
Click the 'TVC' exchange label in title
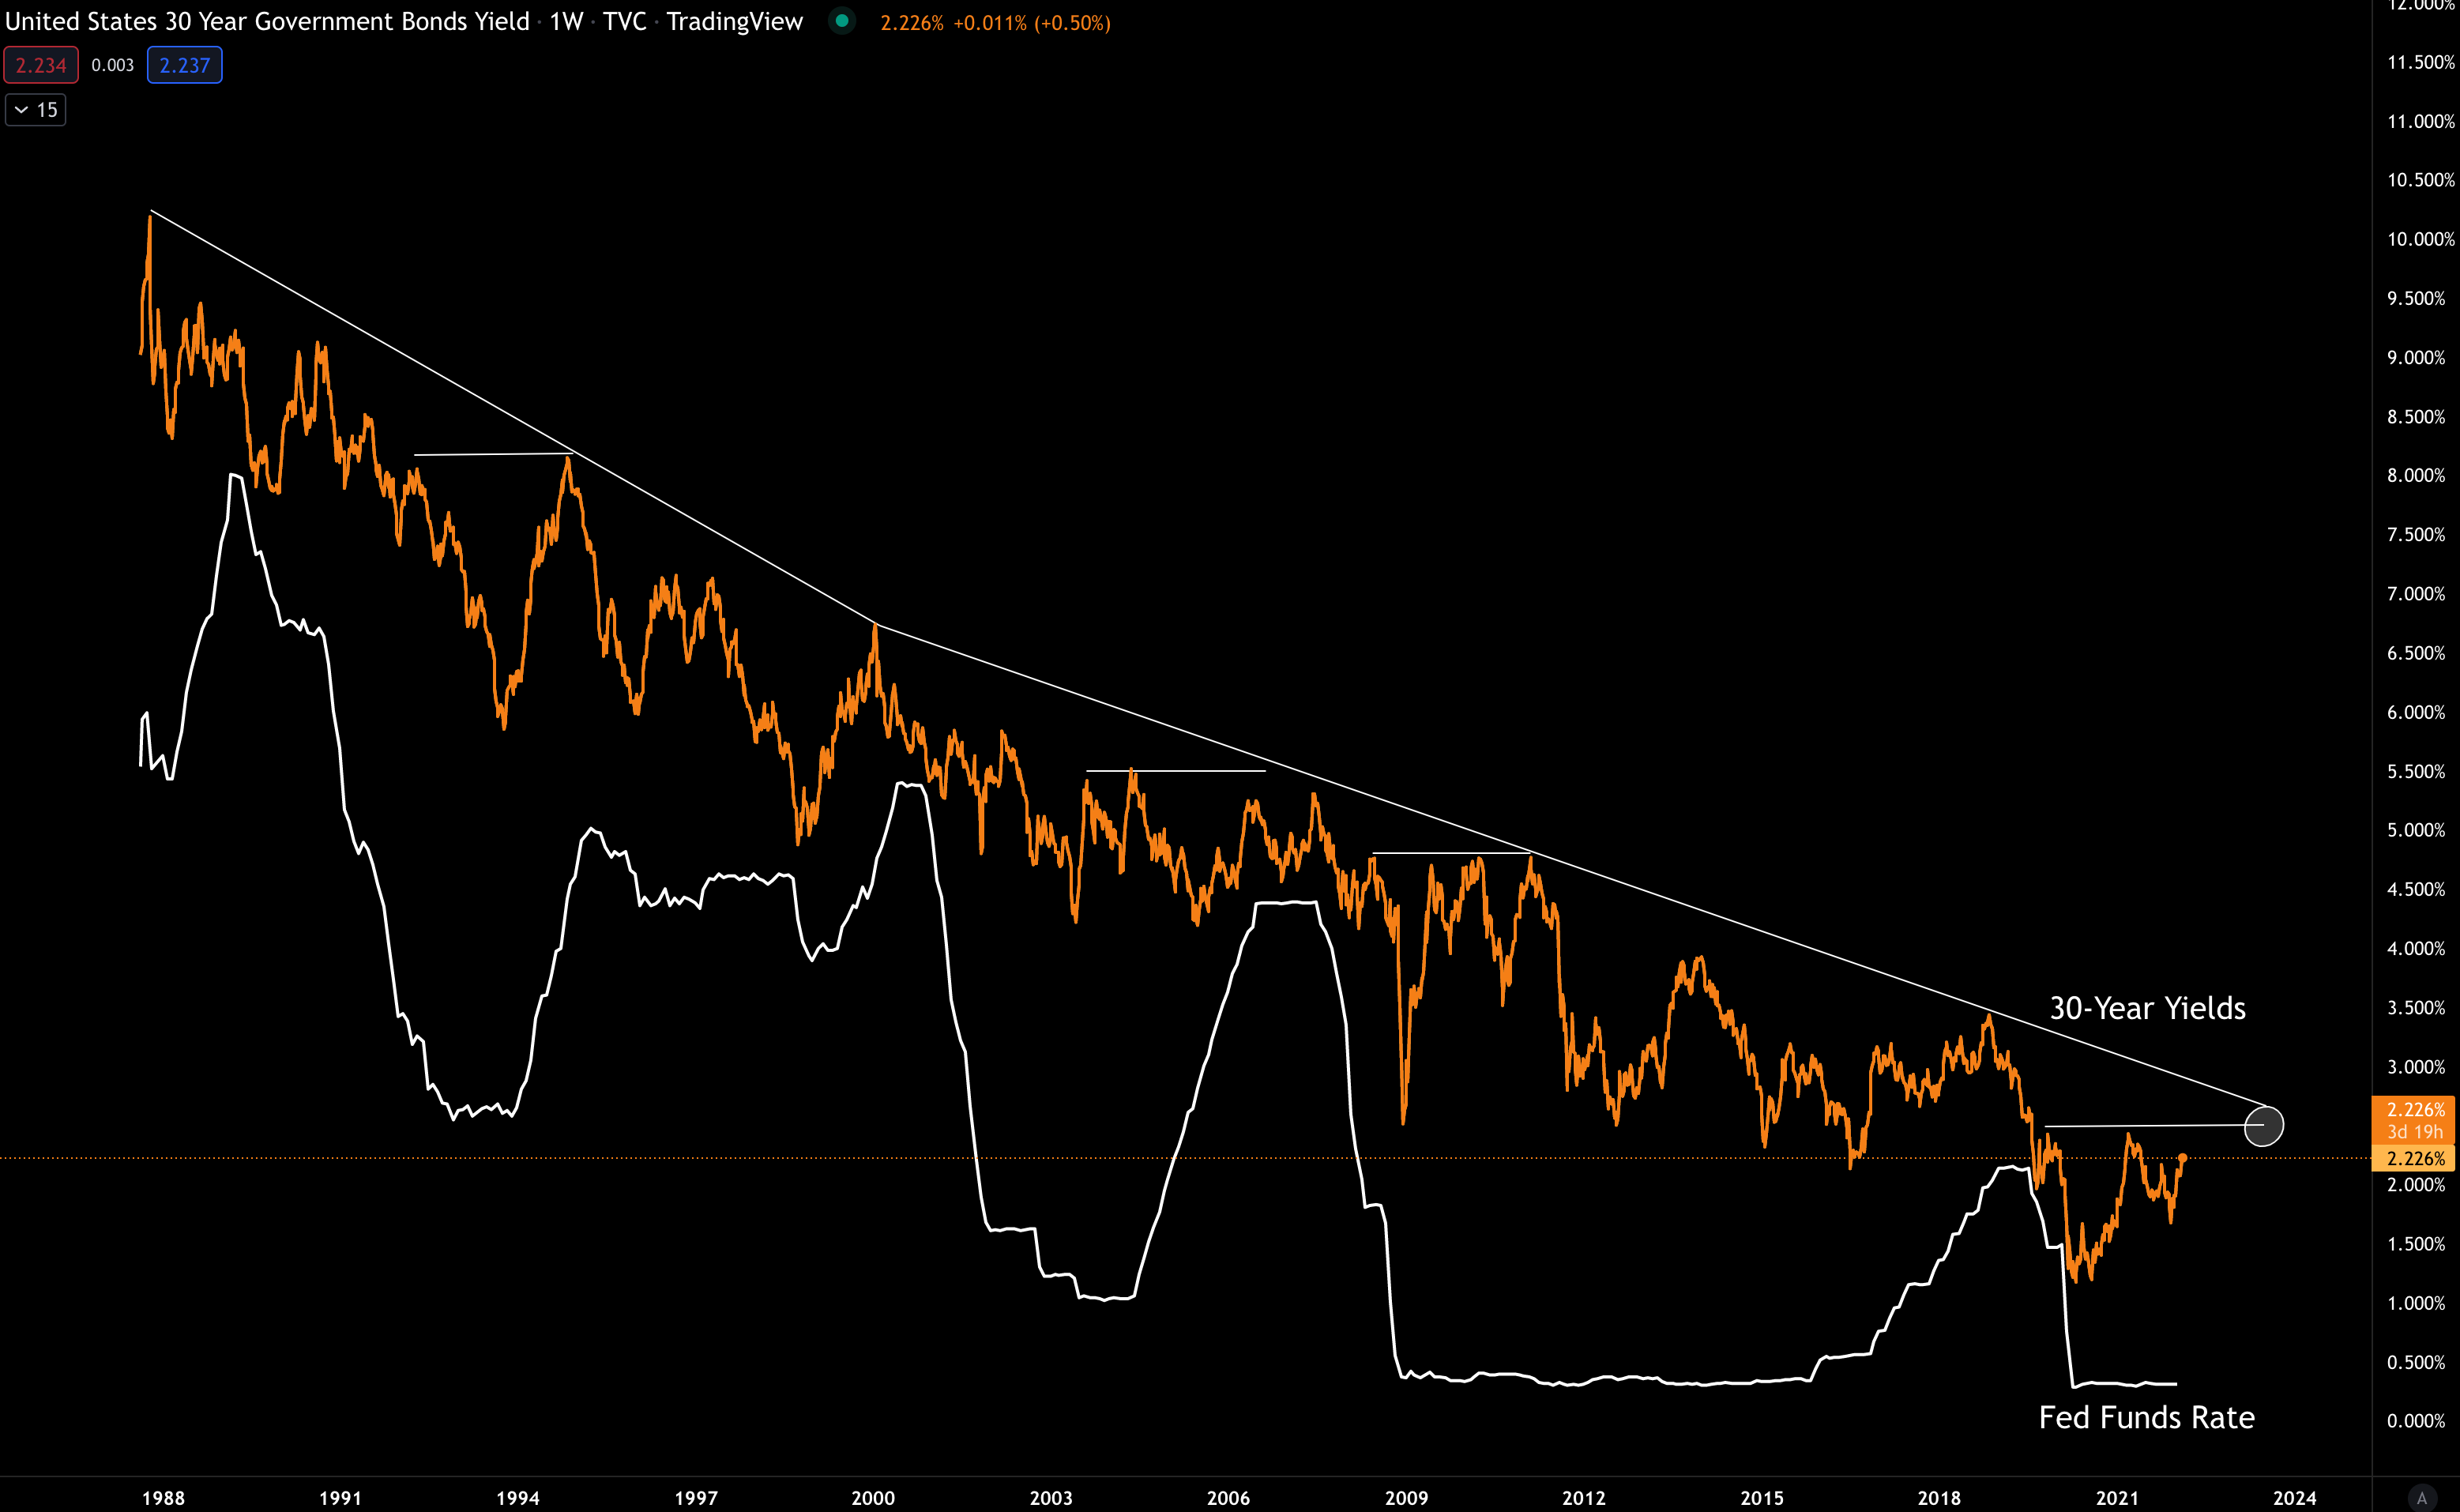click(625, 21)
